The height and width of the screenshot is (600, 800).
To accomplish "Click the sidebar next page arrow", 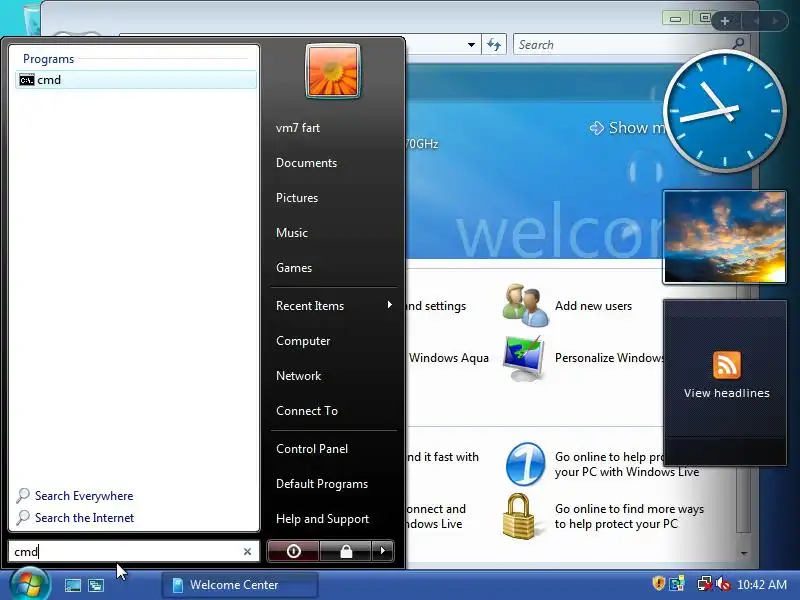I will [775, 21].
